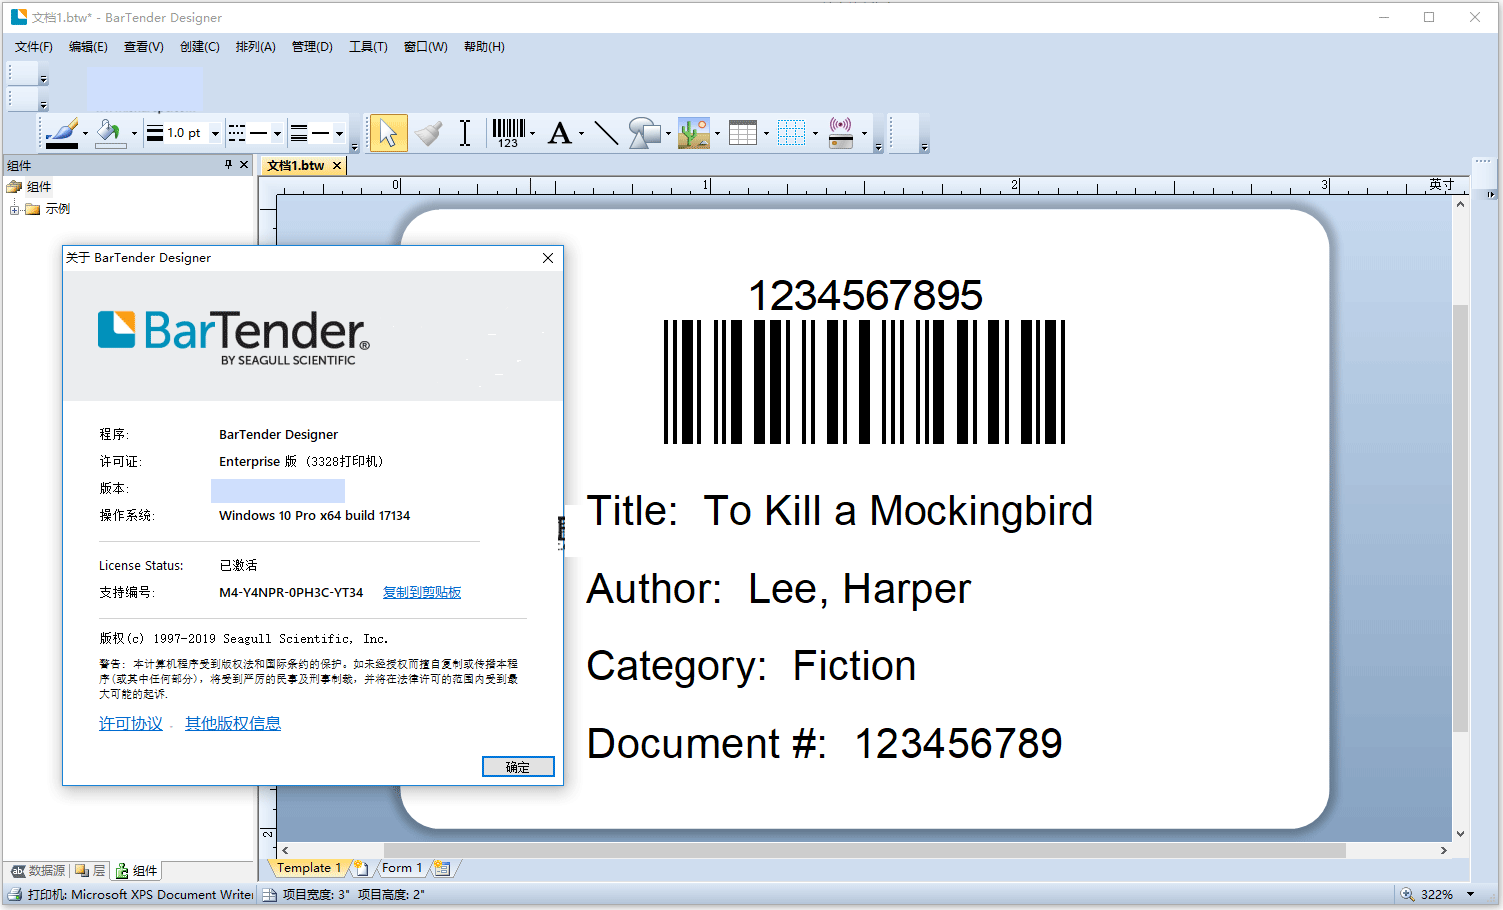Open picture tool dropdown arrow
1503x910 pixels.
click(x=717, y=133)
